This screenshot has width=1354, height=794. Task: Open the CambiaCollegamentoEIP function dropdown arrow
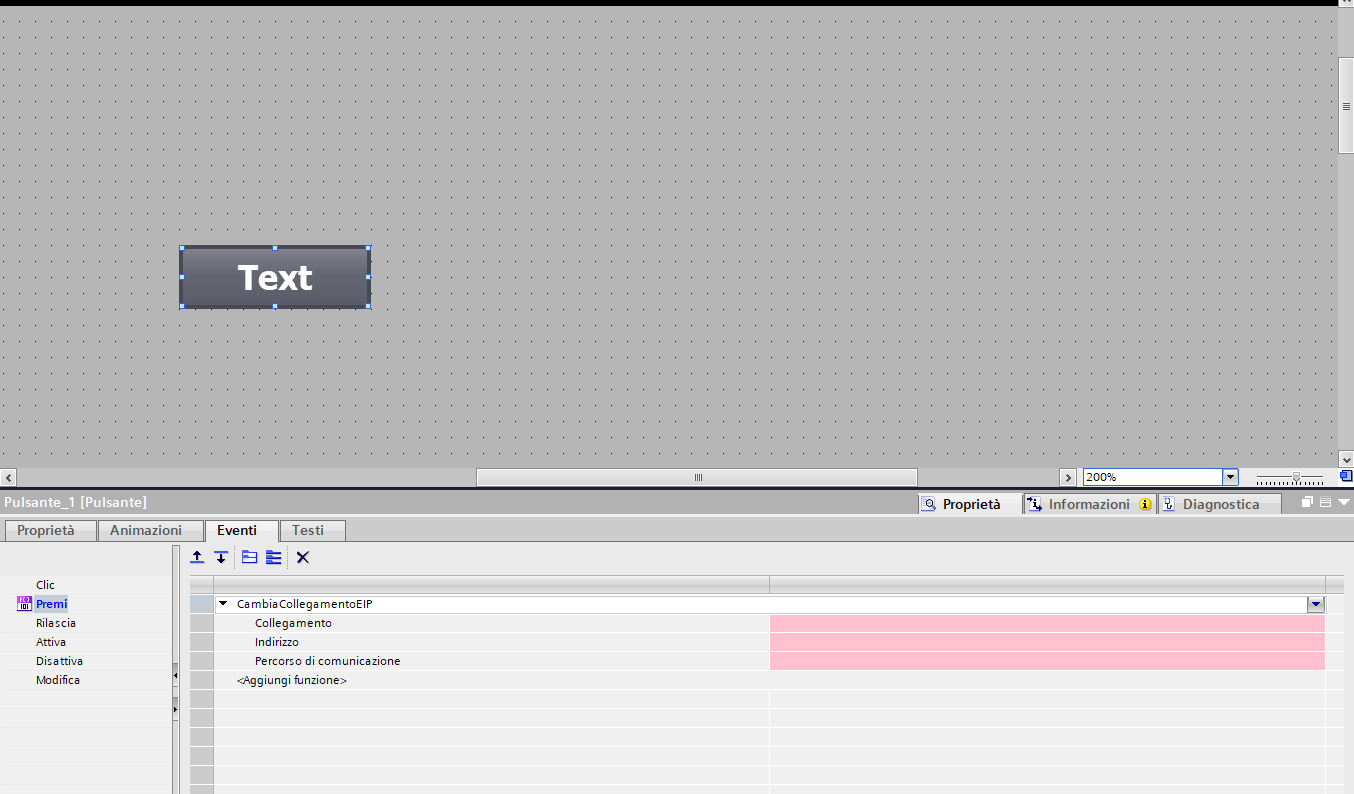[x=1315, y=604]
